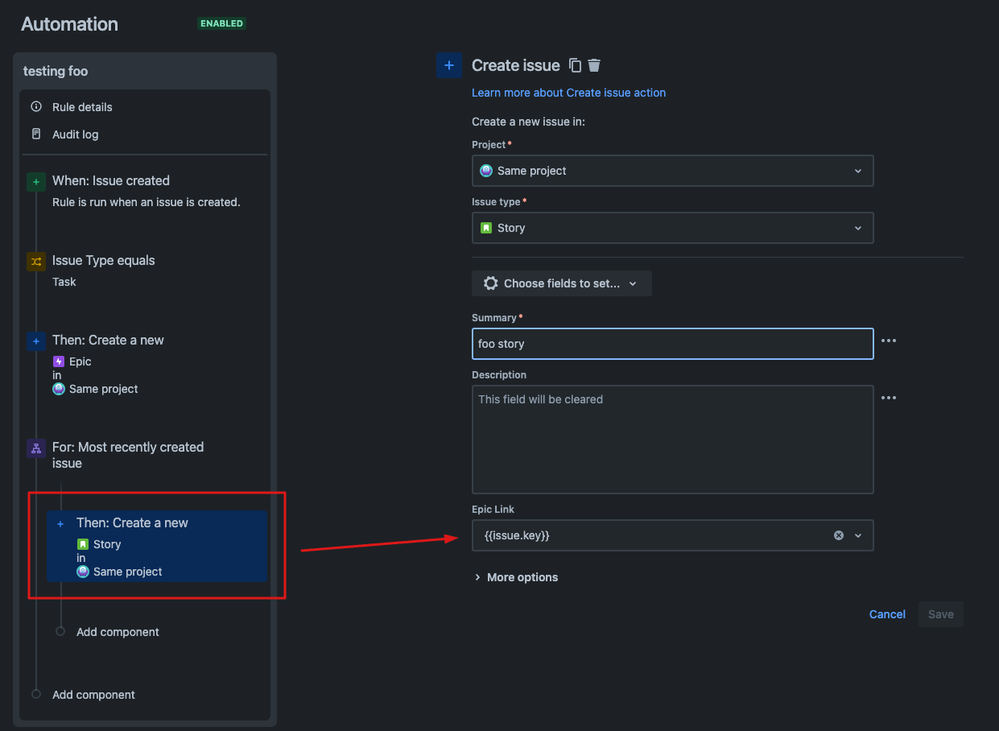Click the Summary field with foo story
The height and width of the screenshot is (731, 999).
tap(673, 344)
